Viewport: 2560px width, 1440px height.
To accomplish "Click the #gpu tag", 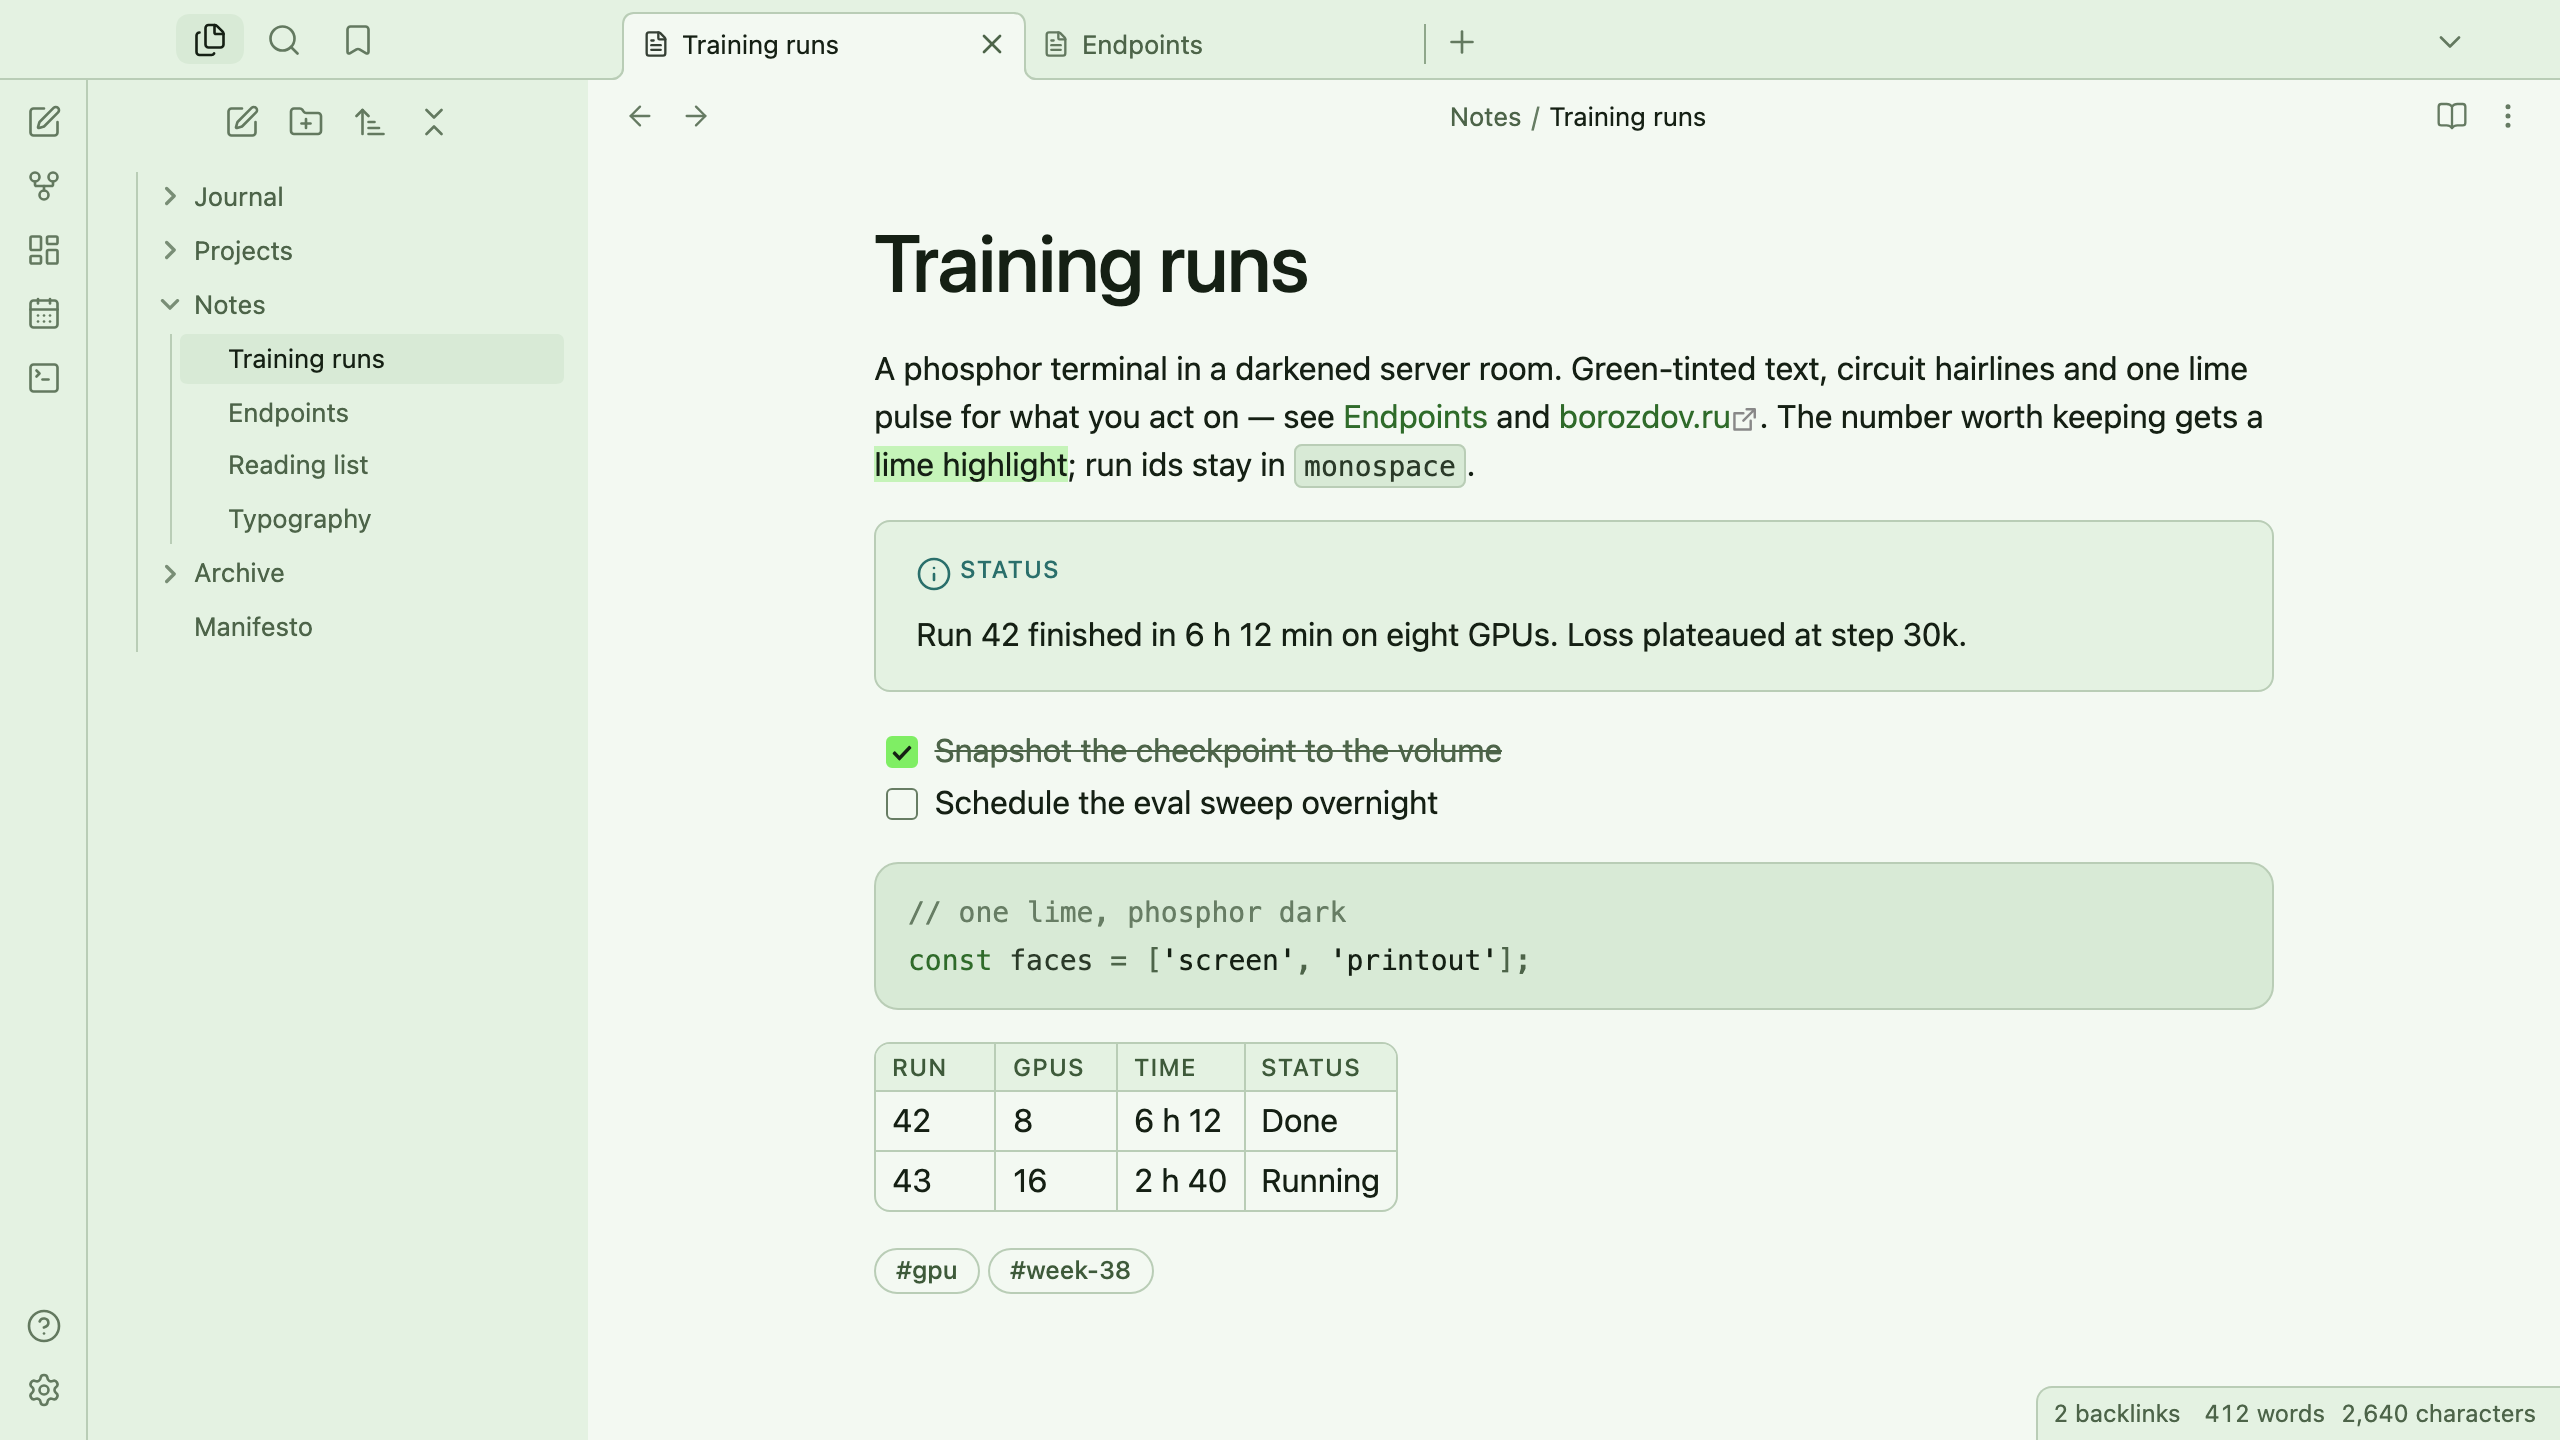I will click(926, 1271).
